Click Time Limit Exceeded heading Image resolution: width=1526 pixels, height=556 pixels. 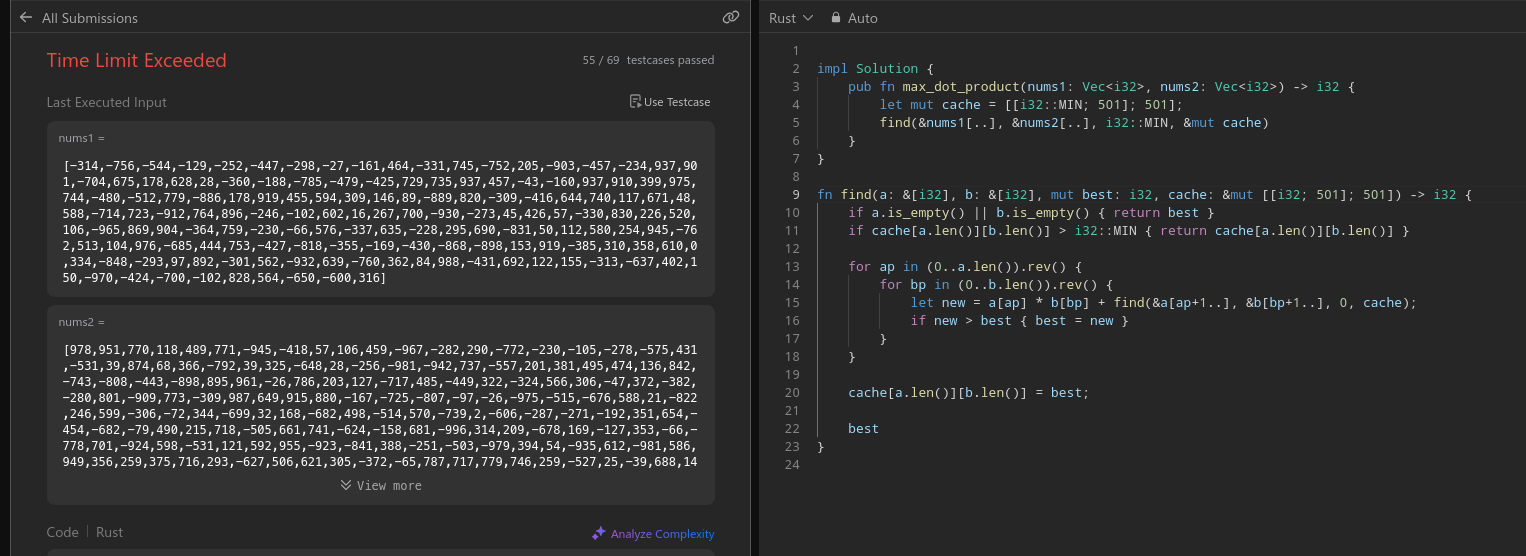(x=137, y=60)
